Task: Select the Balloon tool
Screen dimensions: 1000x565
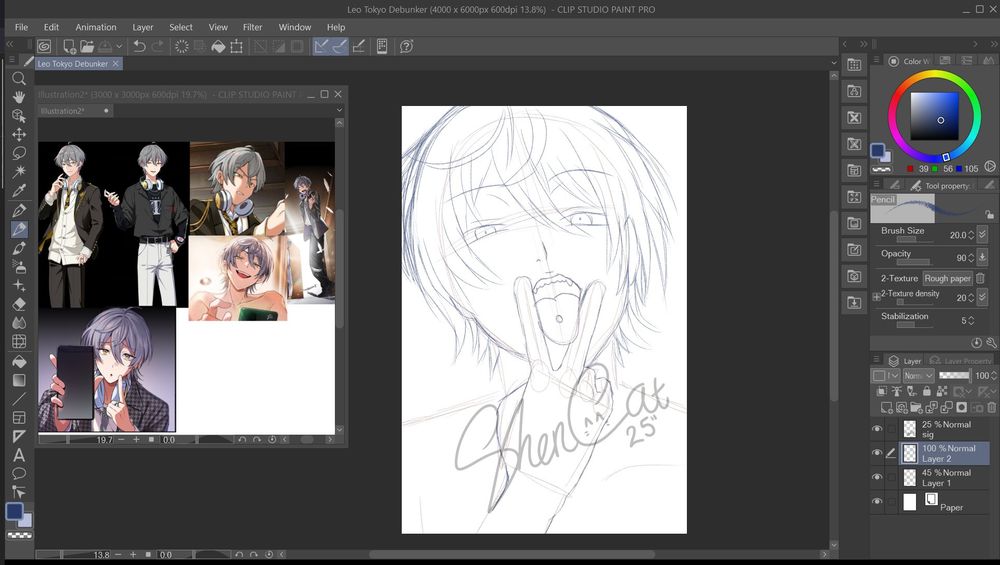Action: pyautogui.click(x=19, y=473)
